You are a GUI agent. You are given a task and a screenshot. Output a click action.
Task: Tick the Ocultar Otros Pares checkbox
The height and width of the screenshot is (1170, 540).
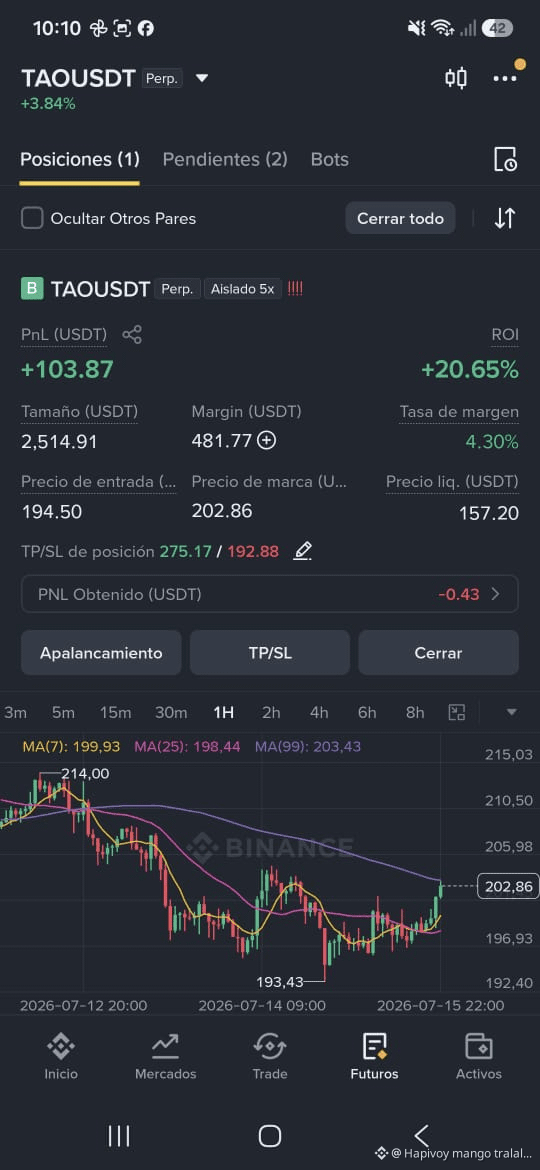(32, 219)
